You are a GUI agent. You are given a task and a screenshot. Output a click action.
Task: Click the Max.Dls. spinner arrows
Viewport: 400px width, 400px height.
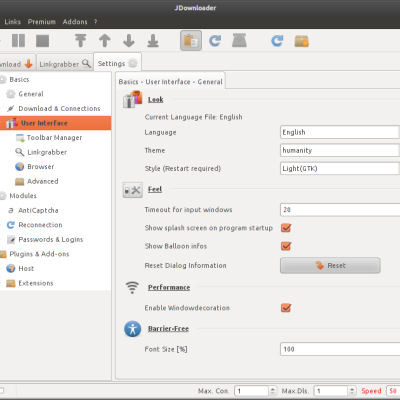point(352,391)
